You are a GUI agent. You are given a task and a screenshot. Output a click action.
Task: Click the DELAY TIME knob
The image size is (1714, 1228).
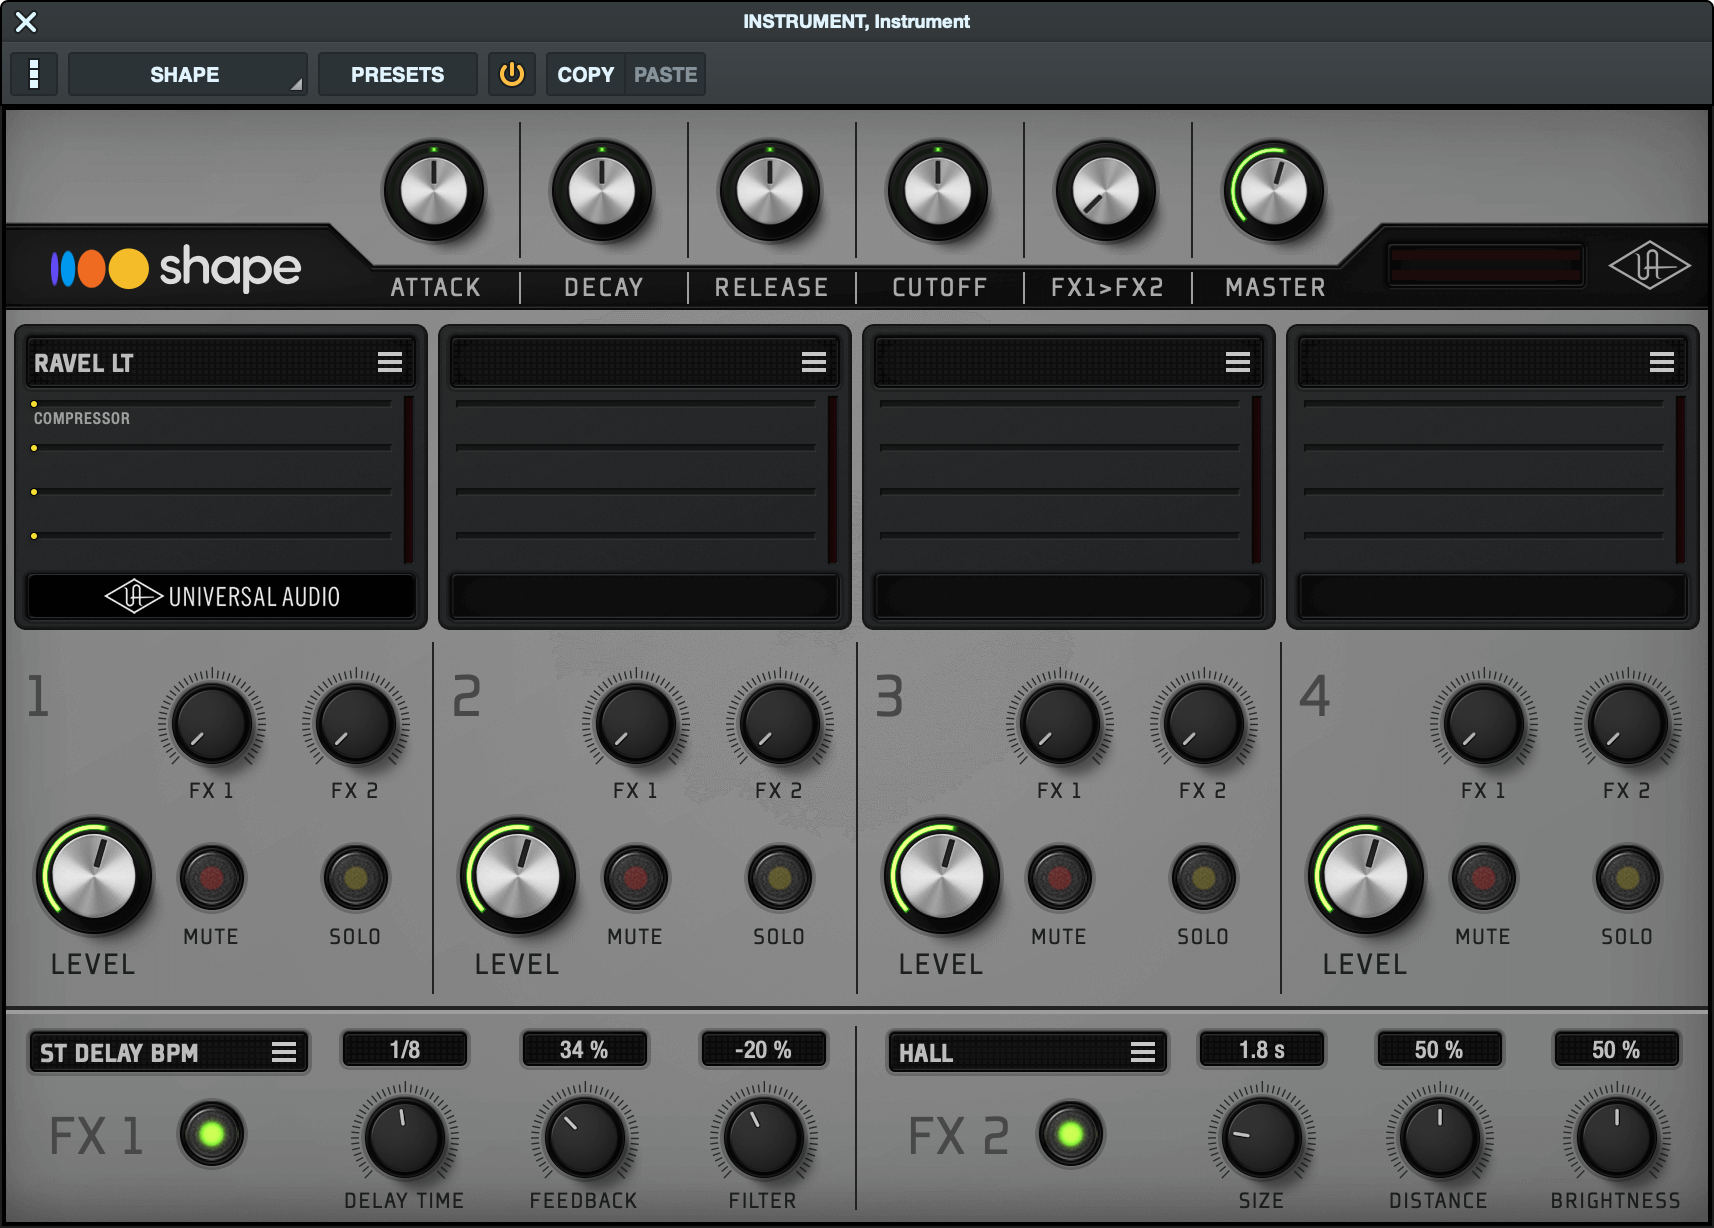click(x=405, y=1137)
